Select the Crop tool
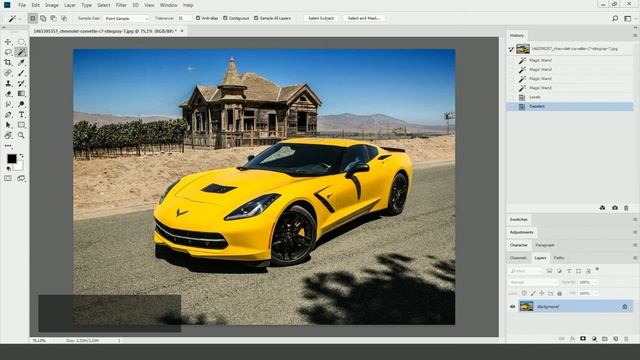The image size is (640, 360). tap(8, 62)
